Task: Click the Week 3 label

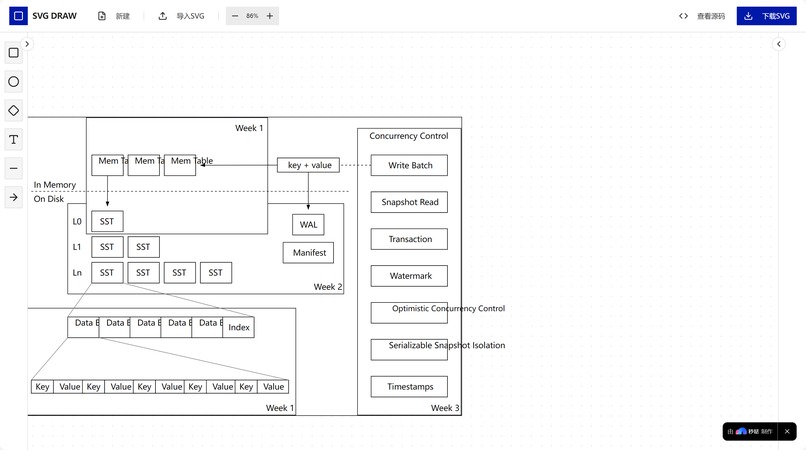Action: 445,408
